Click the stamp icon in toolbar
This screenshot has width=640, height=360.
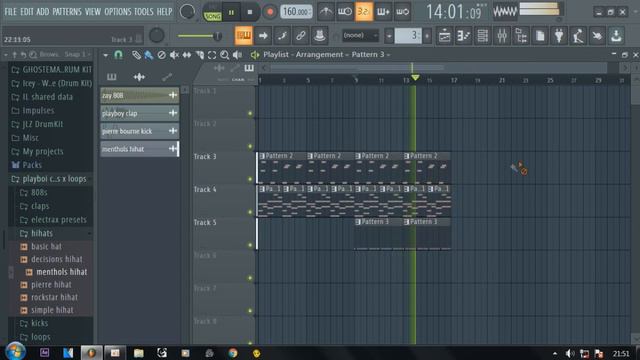(320, 36)
